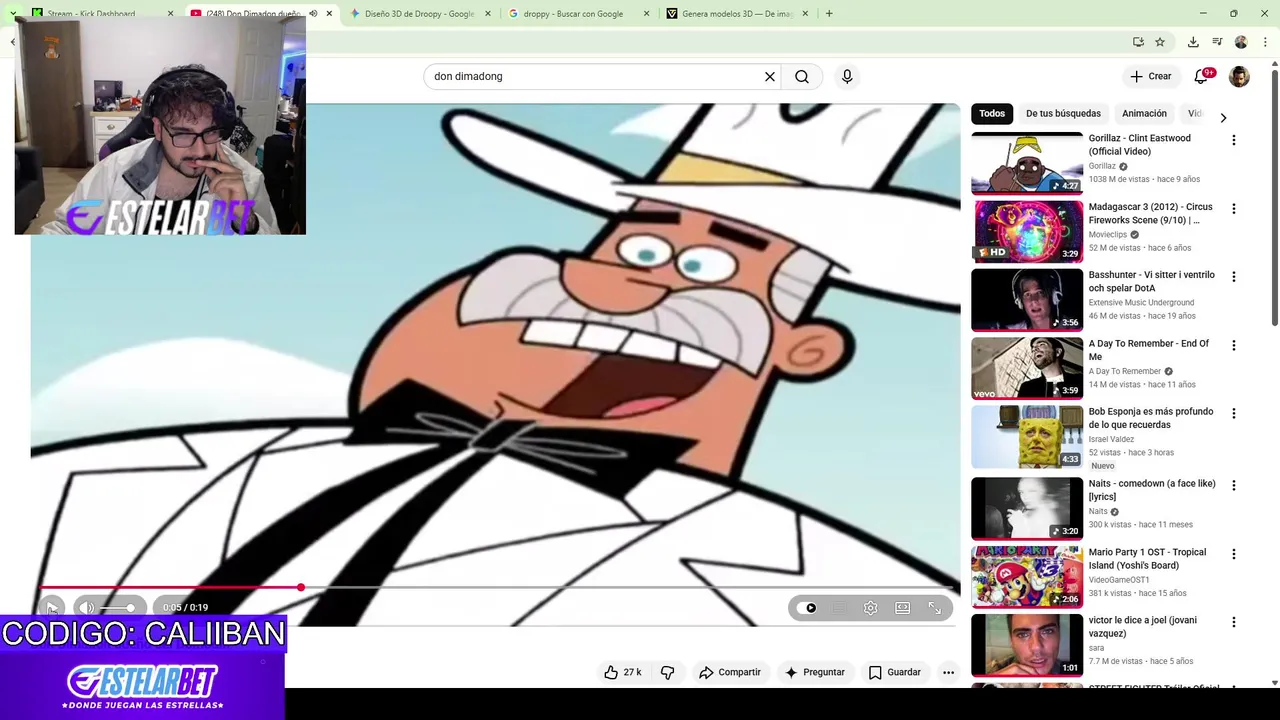Open Bob Esponja video thumbnail

tap(1027, 436)
